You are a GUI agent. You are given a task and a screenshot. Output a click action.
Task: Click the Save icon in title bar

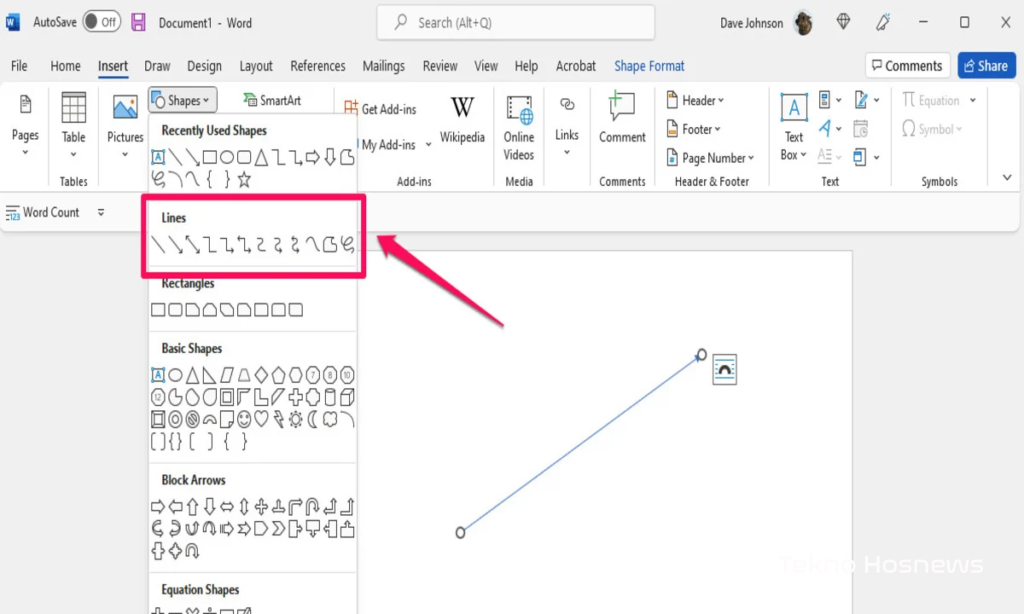[x=138, y=22]
